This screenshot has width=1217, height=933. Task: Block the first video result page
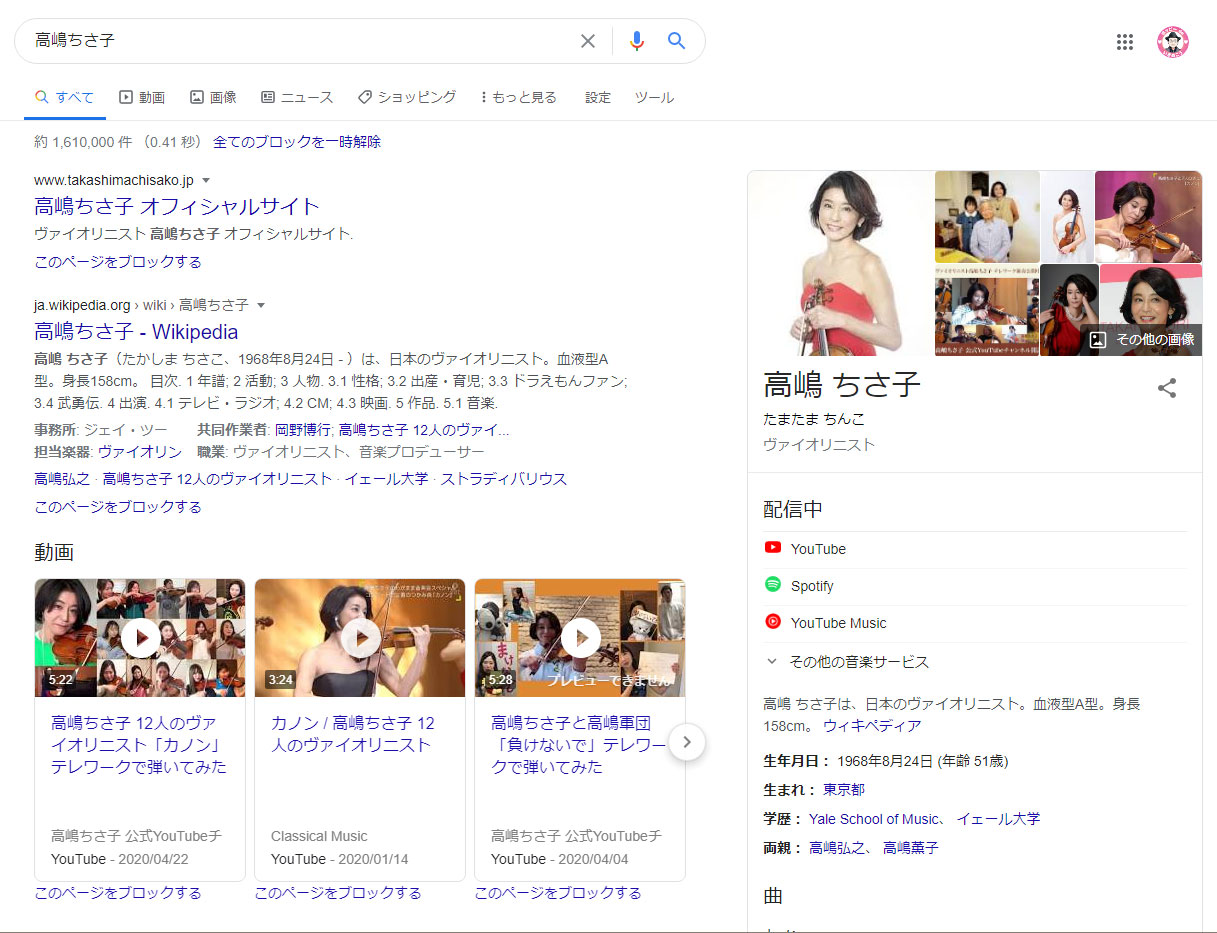pyautogui.click(x=118, y=893)
